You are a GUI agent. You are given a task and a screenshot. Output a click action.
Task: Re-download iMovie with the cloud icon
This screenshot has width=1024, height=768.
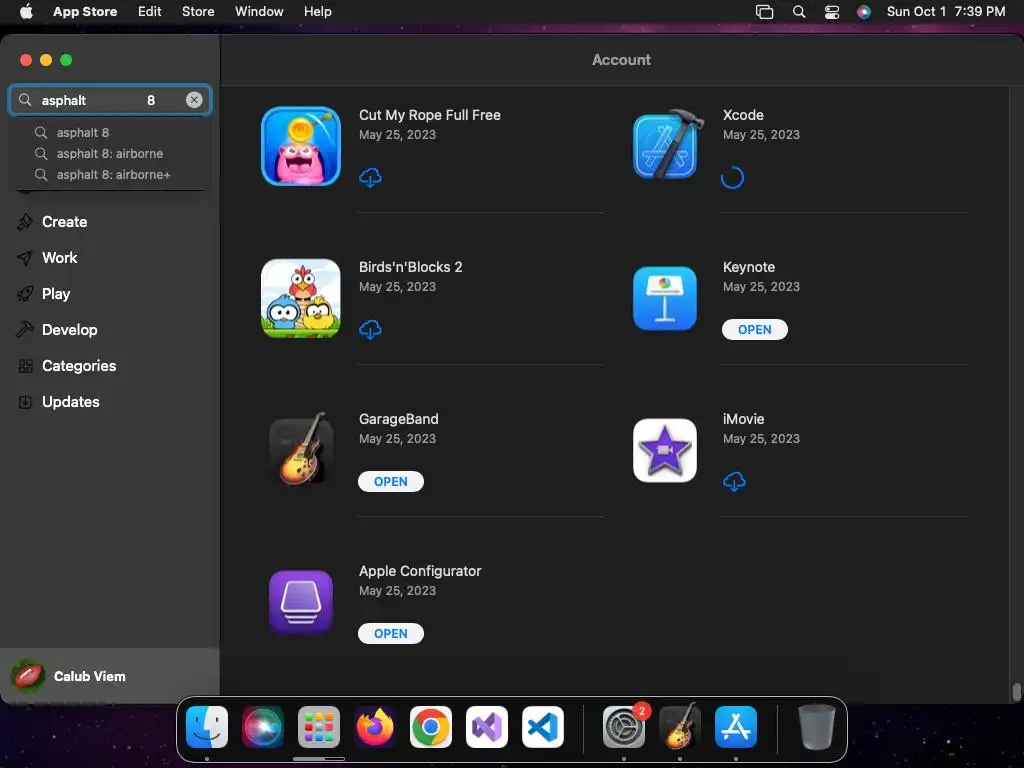pos(734,482)
